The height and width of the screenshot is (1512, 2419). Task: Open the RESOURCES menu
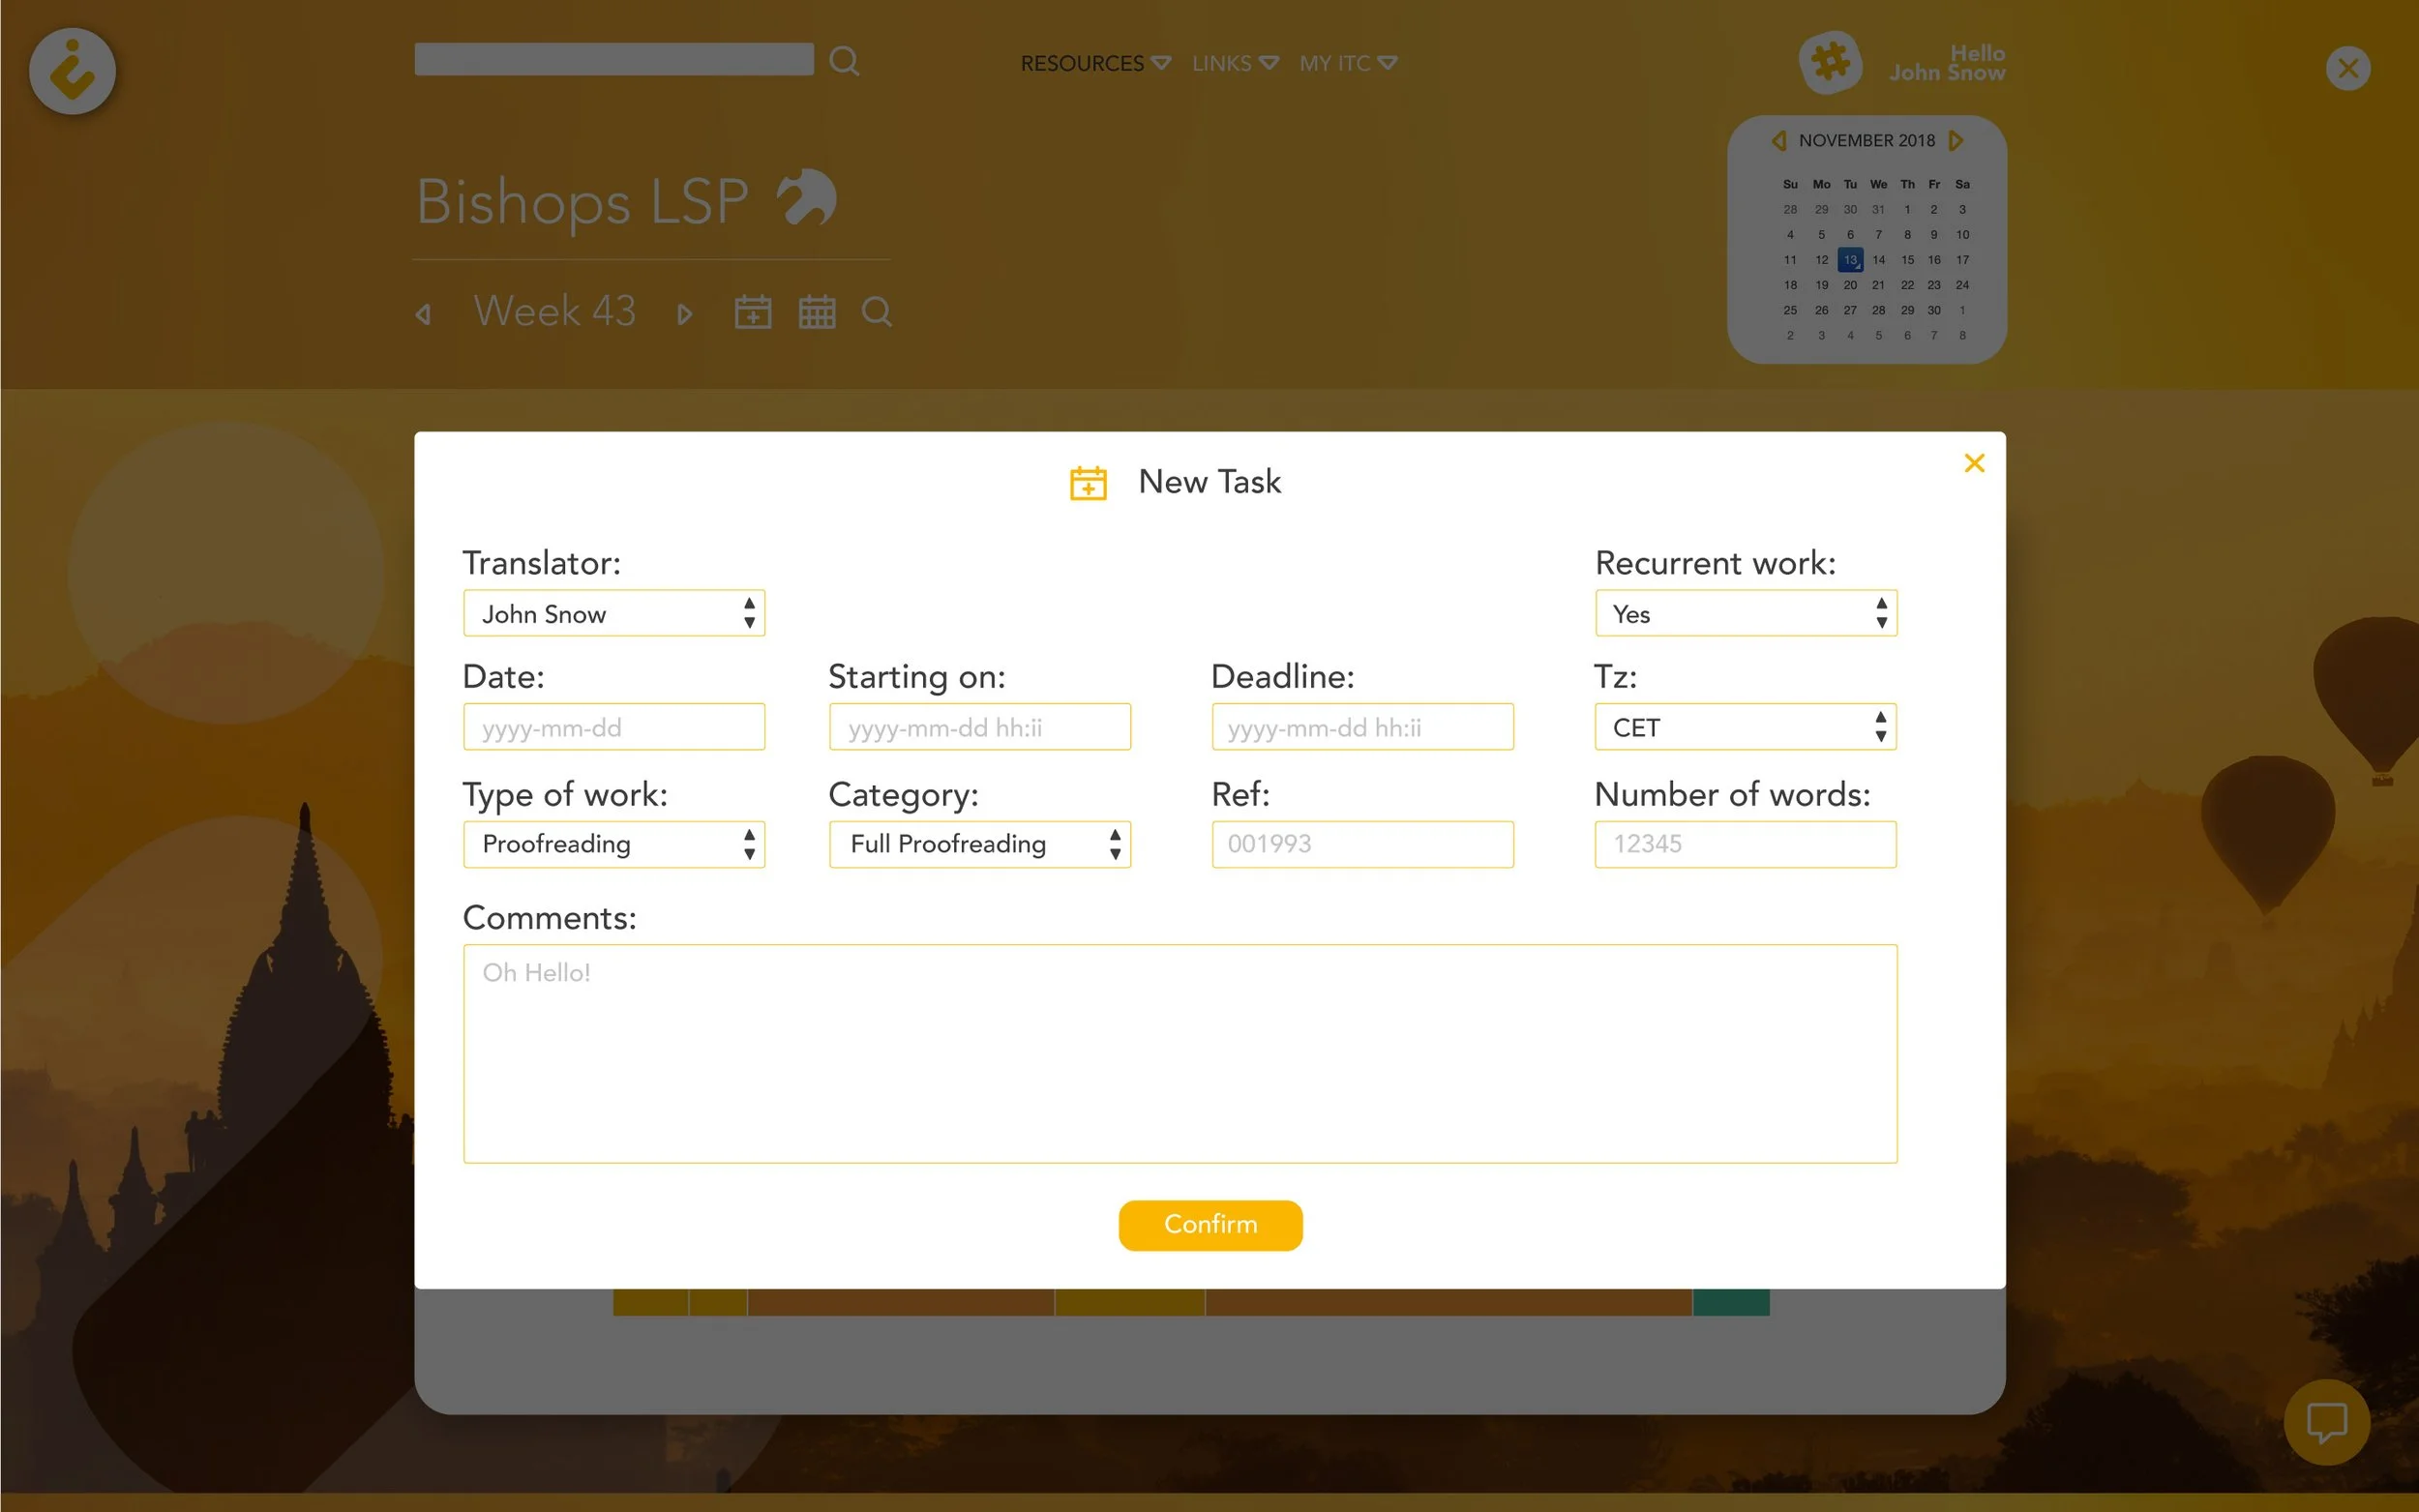pos(1095,63)
